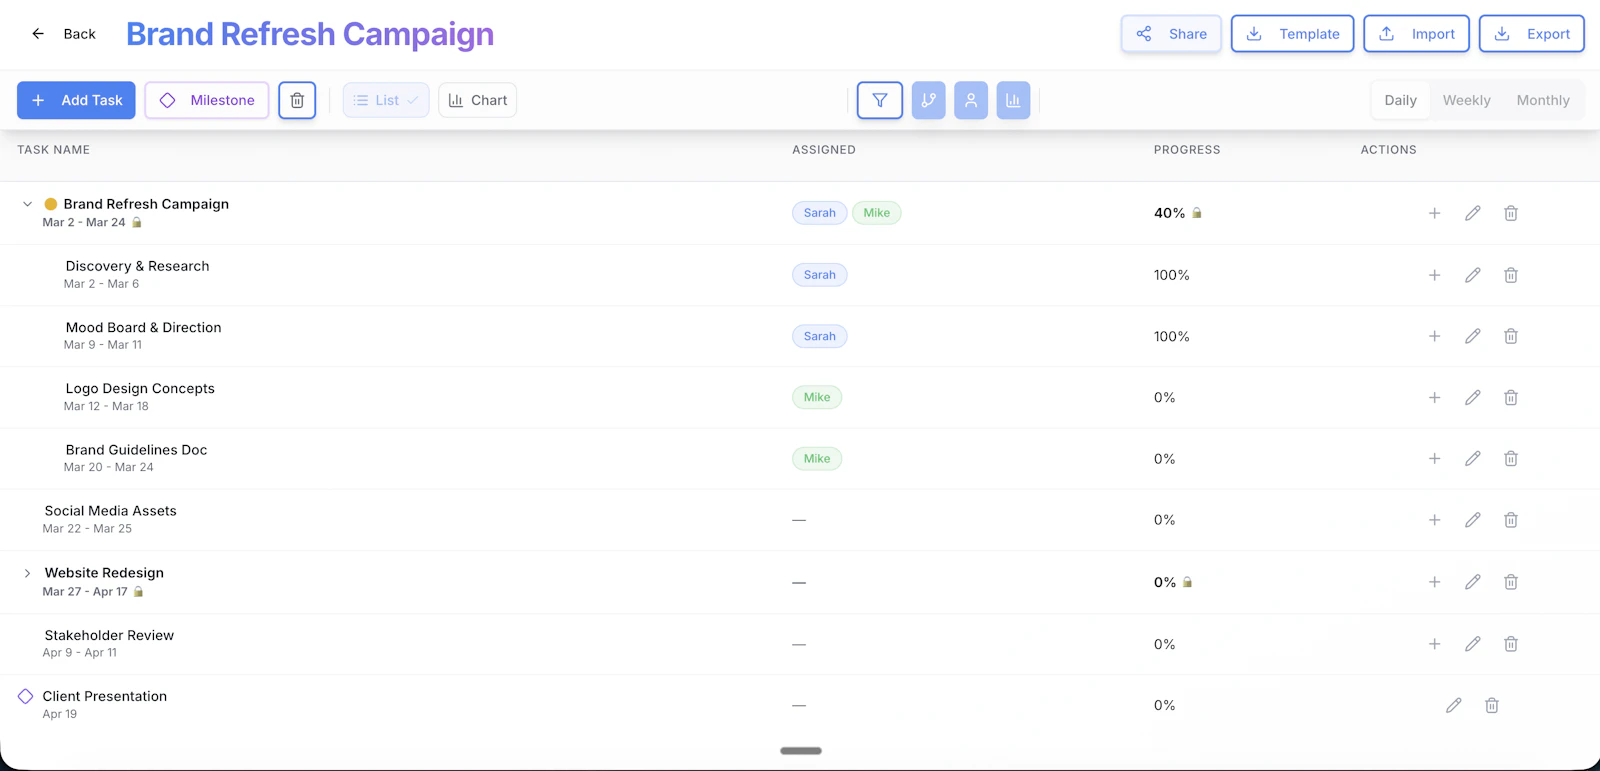Delete the Brand Guidelines Doc task
The width and height of the screenshot is (1600, 771).
[x=1511, y=458]
